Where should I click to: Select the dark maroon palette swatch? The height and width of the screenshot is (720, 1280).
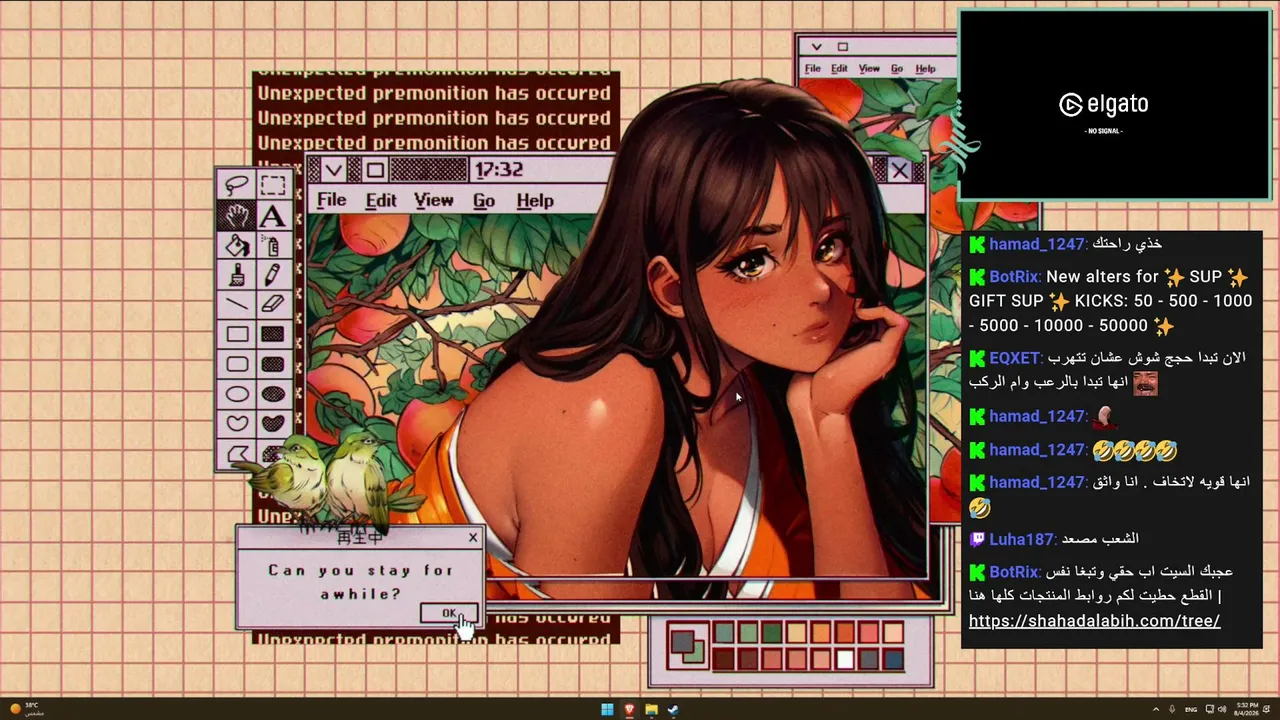click(x=724, y=659)
